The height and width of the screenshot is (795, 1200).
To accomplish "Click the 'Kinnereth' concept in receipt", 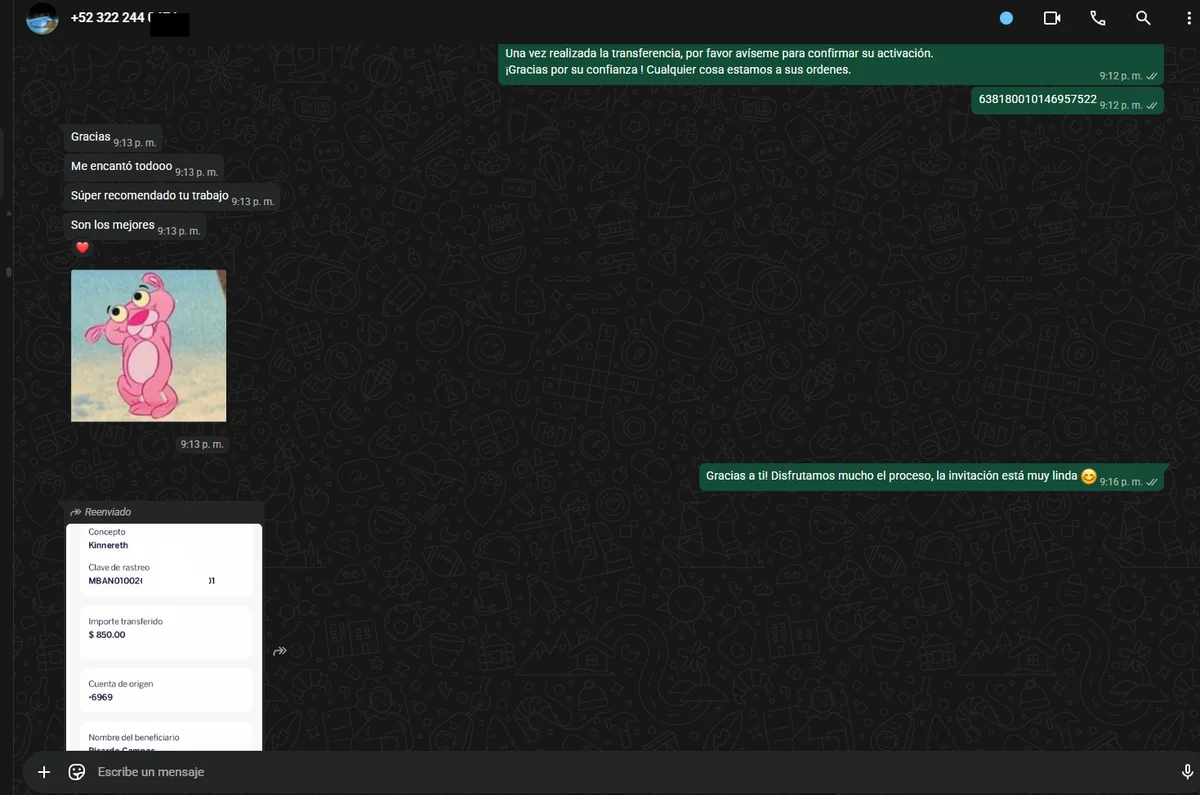I will pos(108,546).
